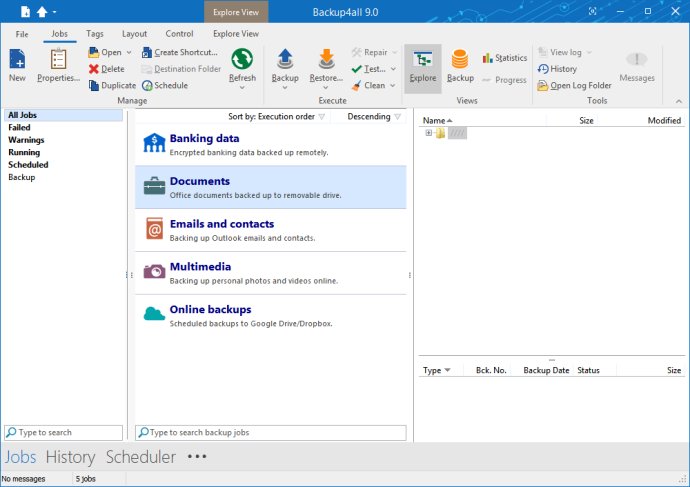690x487 pixels.
Task: Switch to Backup view in Views group
Action: tap(460, 66)
